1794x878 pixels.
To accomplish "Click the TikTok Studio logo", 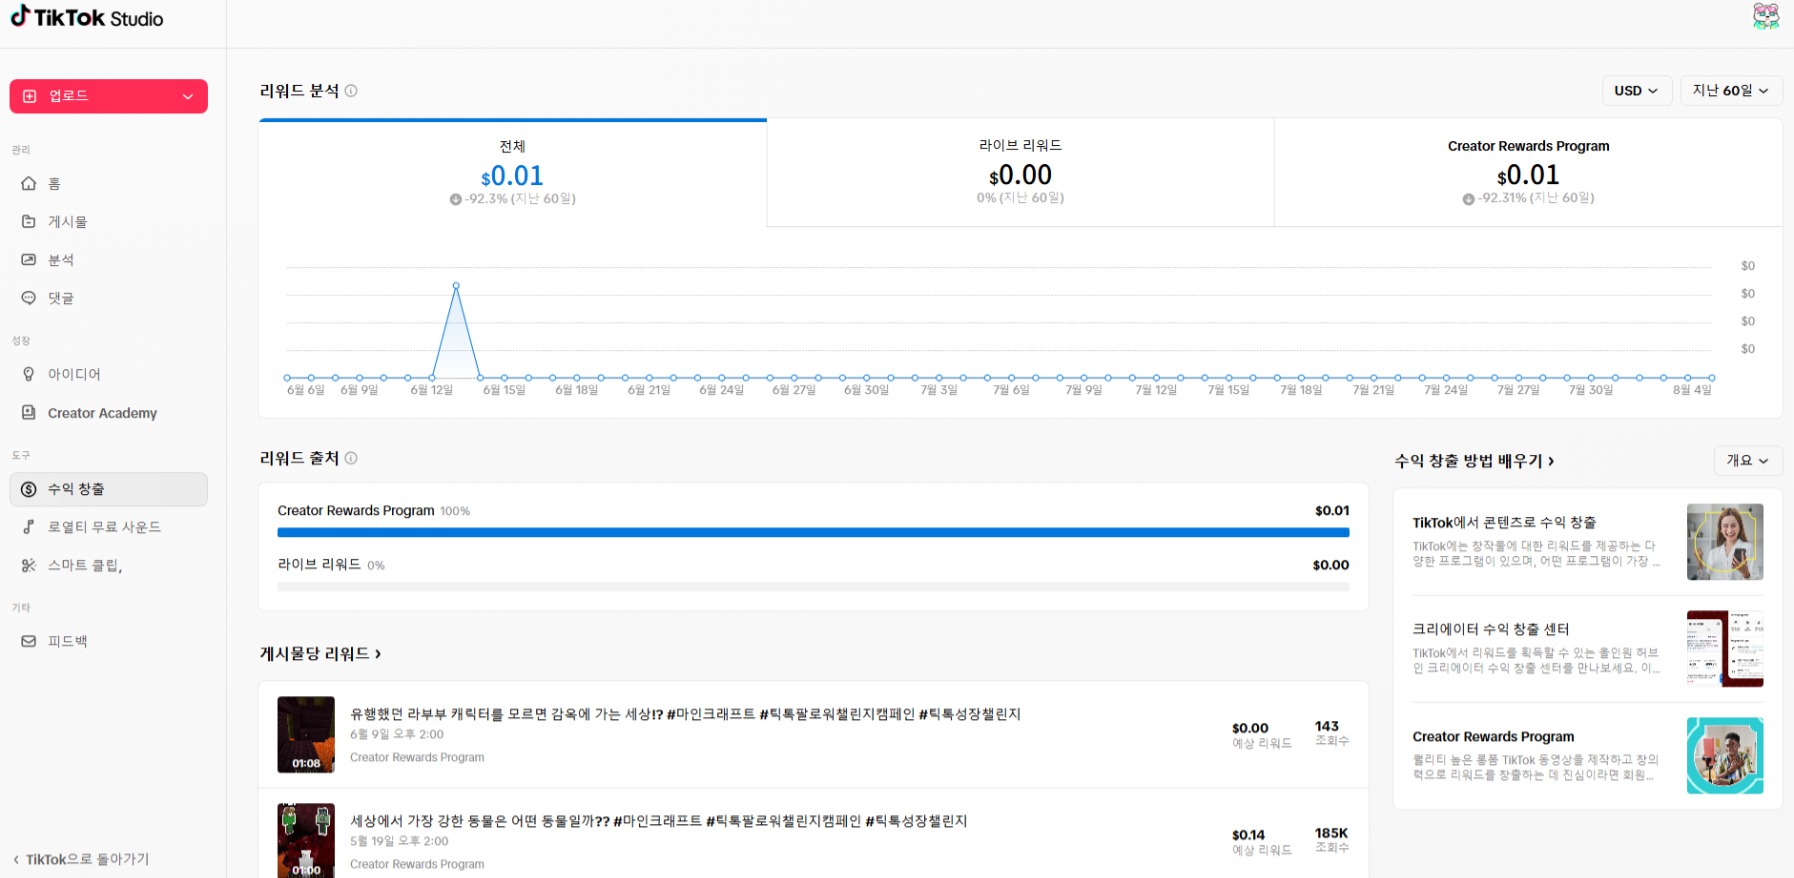I will (x=87, y=18).
